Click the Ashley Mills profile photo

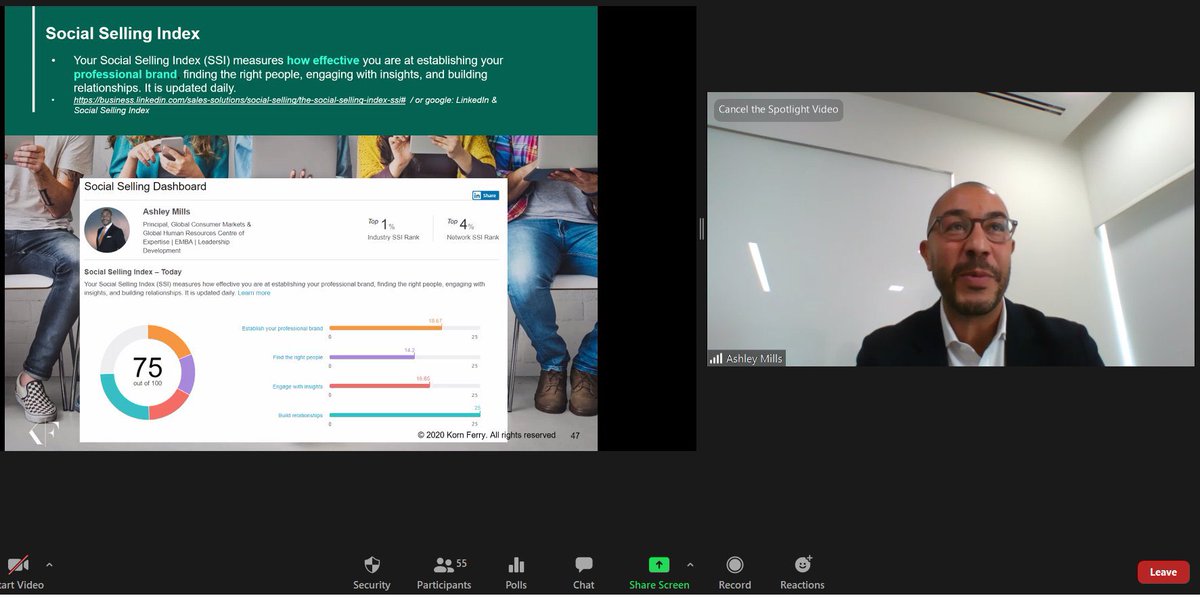click(x=107, y=230)
